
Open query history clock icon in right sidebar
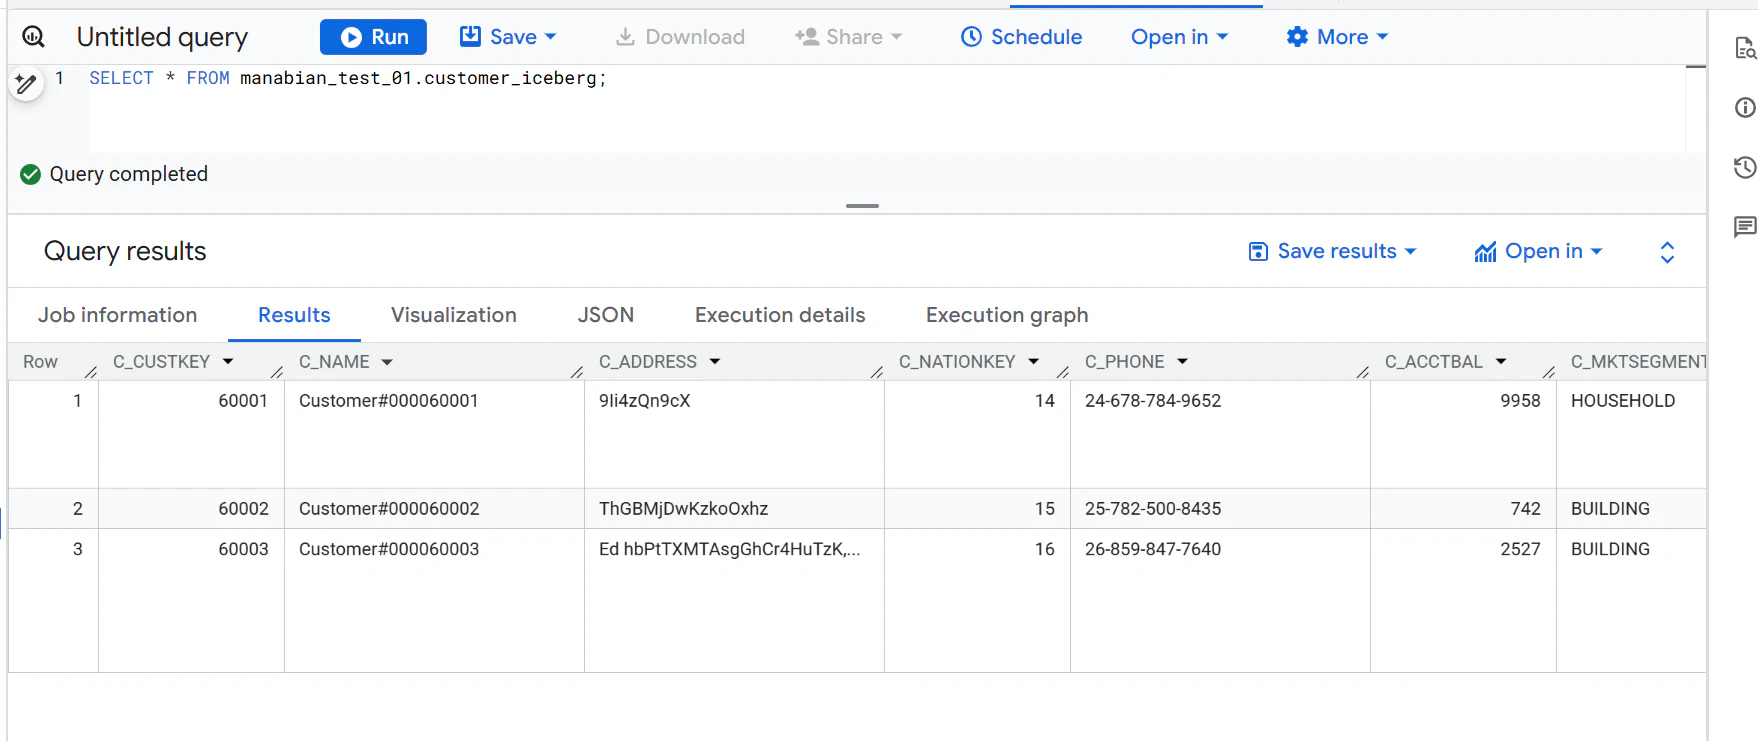pyautogui.click(x=1745, y=167)
